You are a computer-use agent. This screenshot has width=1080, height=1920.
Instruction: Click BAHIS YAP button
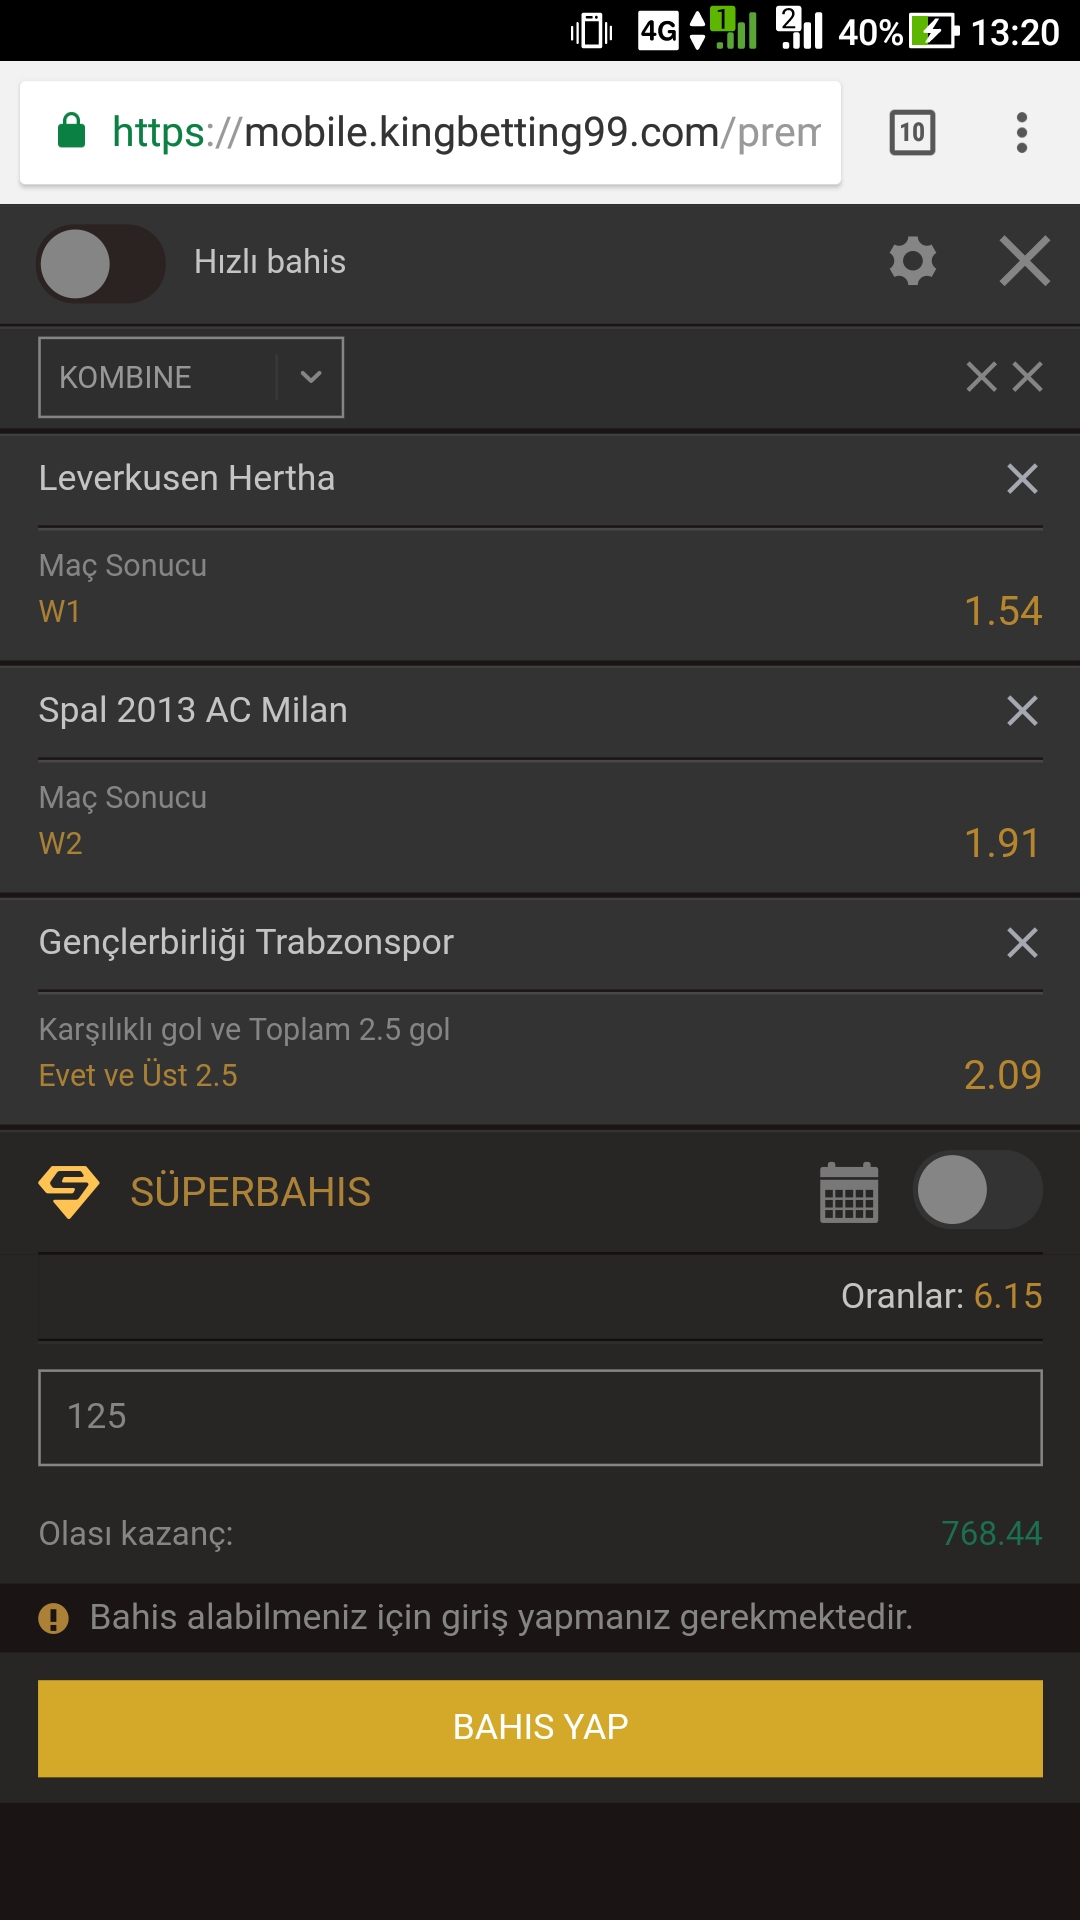[540, 1728]
